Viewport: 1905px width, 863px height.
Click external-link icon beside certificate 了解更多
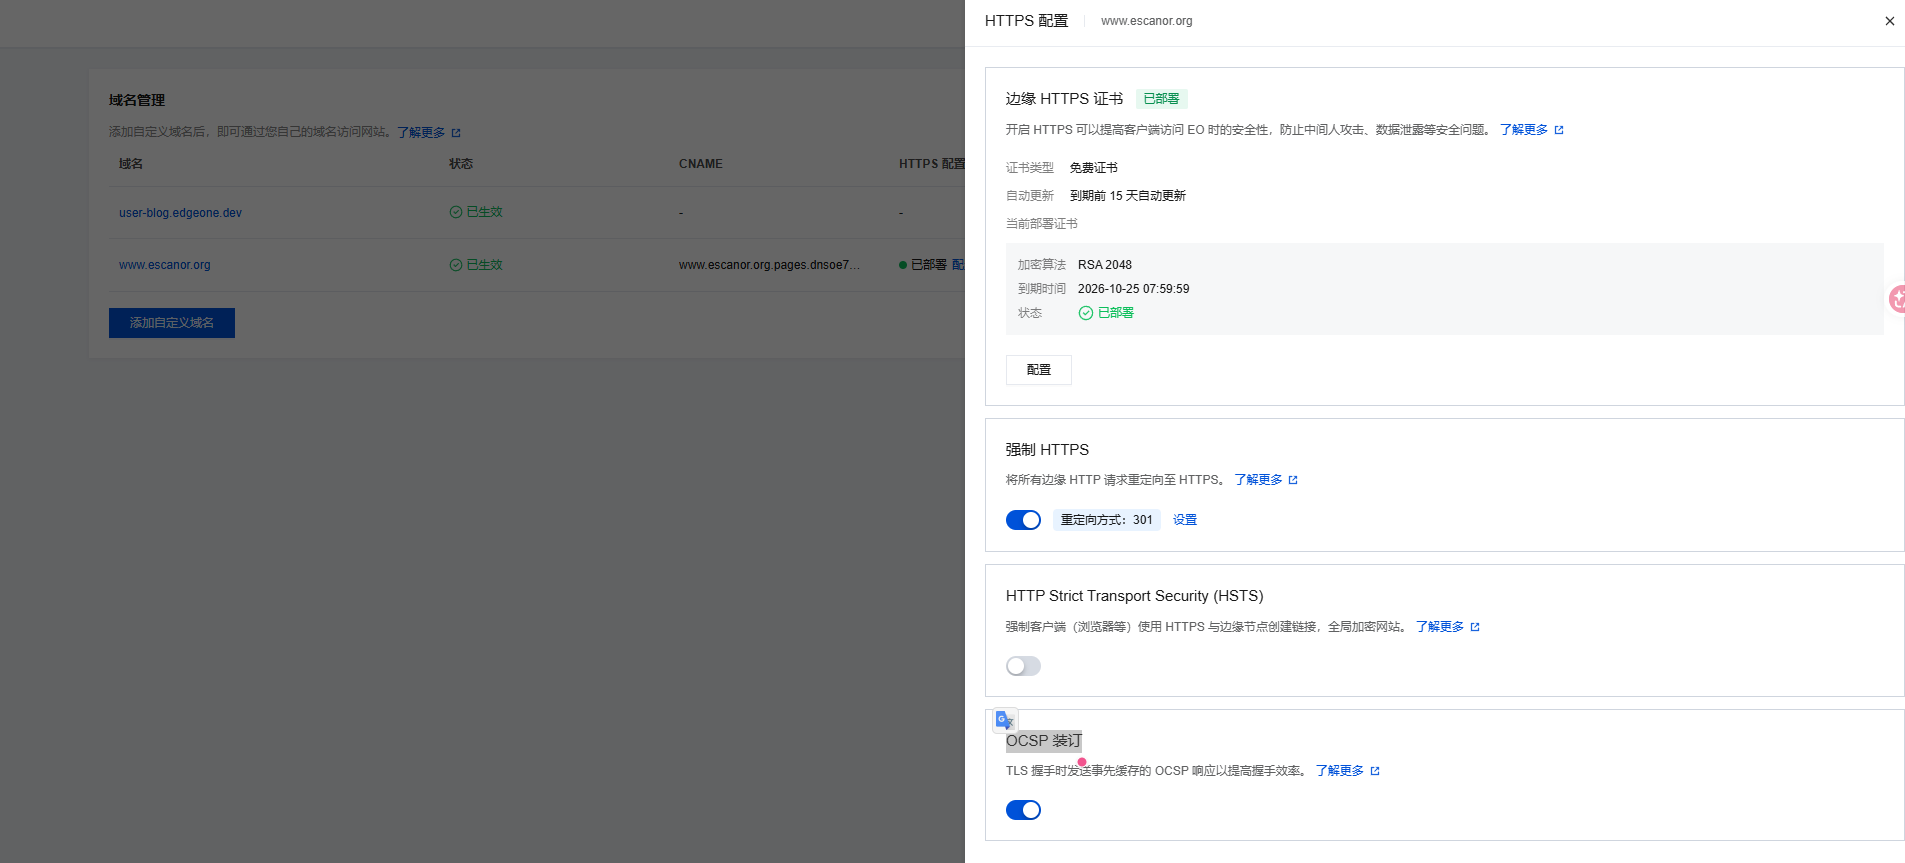coord(1559,130)
